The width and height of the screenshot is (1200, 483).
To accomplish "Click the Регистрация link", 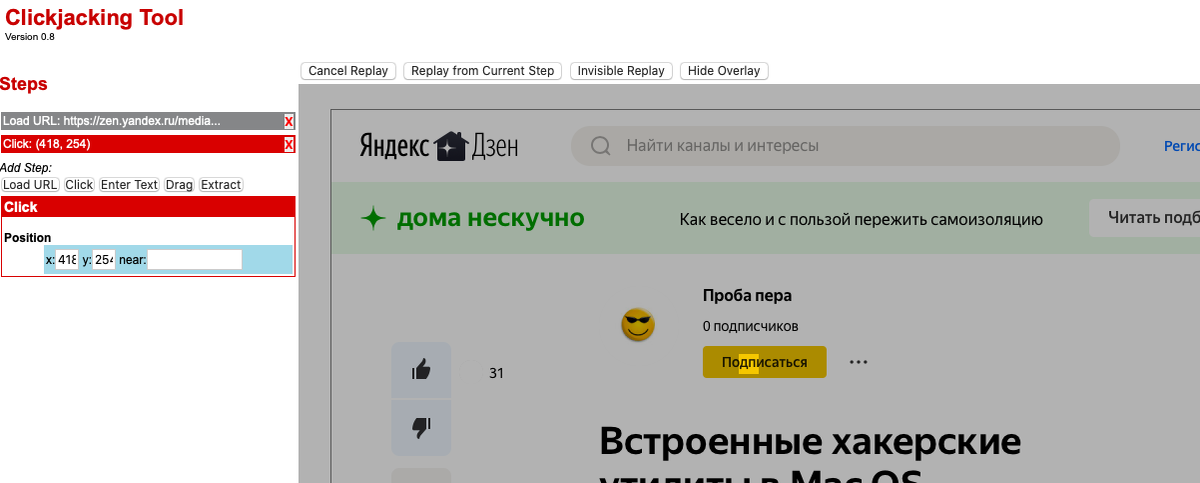I will (1182, 146).
